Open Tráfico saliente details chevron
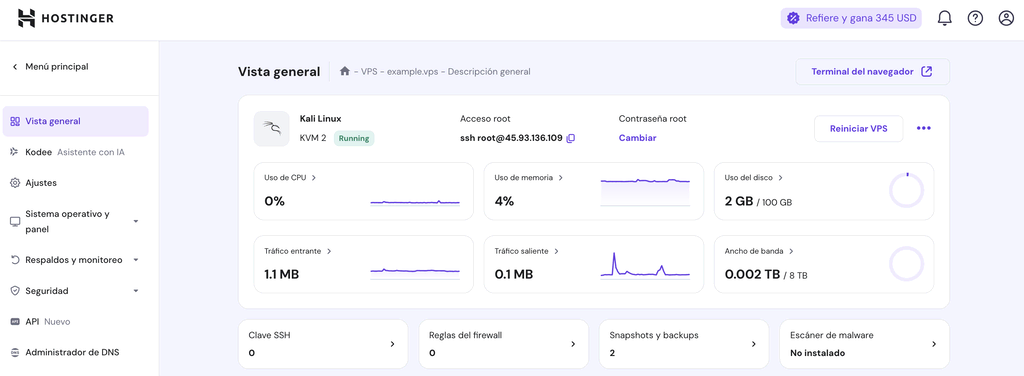Viewport: 1024px width, 376px height. pos(556,251)
